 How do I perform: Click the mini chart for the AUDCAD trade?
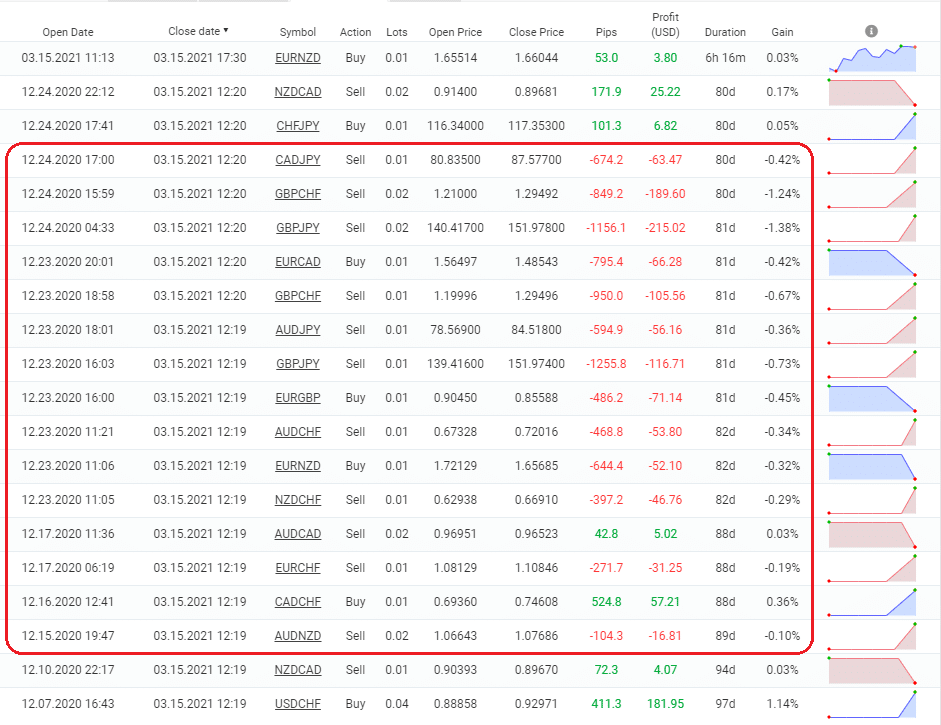click(872, 534)
